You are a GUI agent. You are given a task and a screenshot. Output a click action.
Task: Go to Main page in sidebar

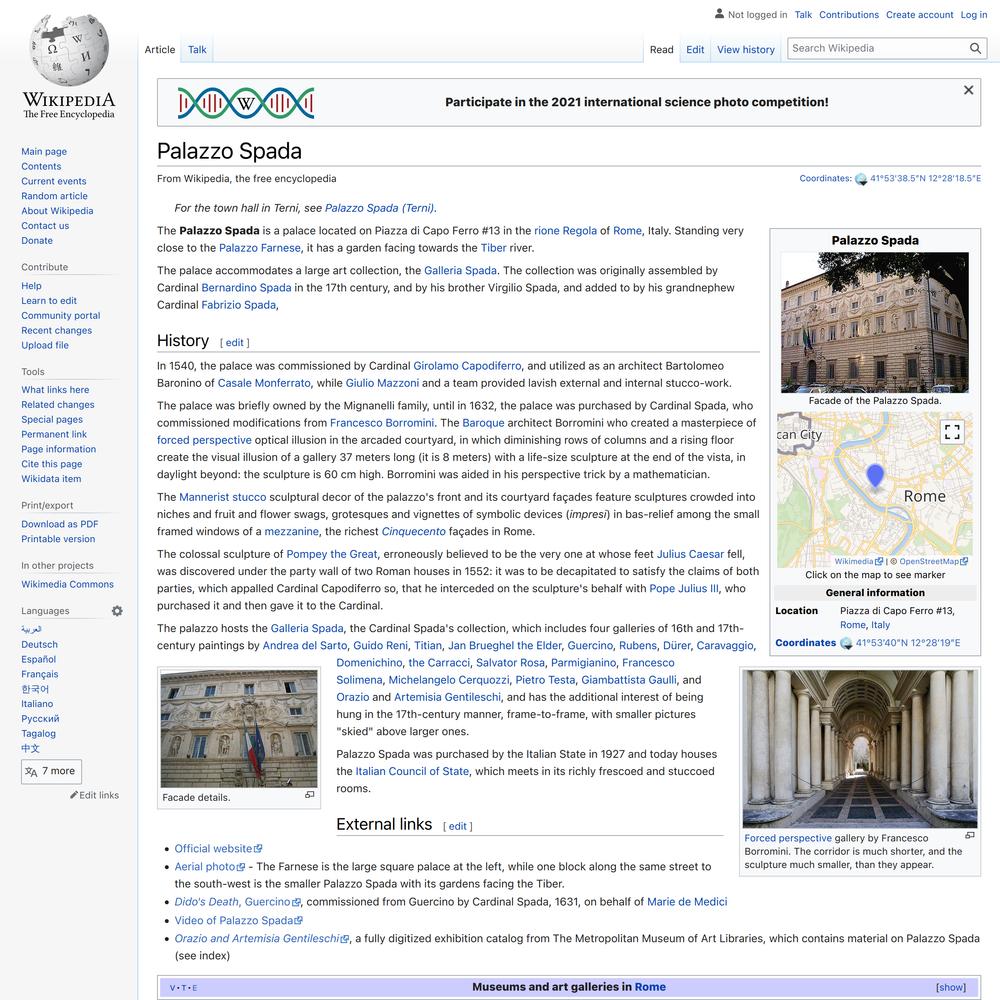pos(44,151)
